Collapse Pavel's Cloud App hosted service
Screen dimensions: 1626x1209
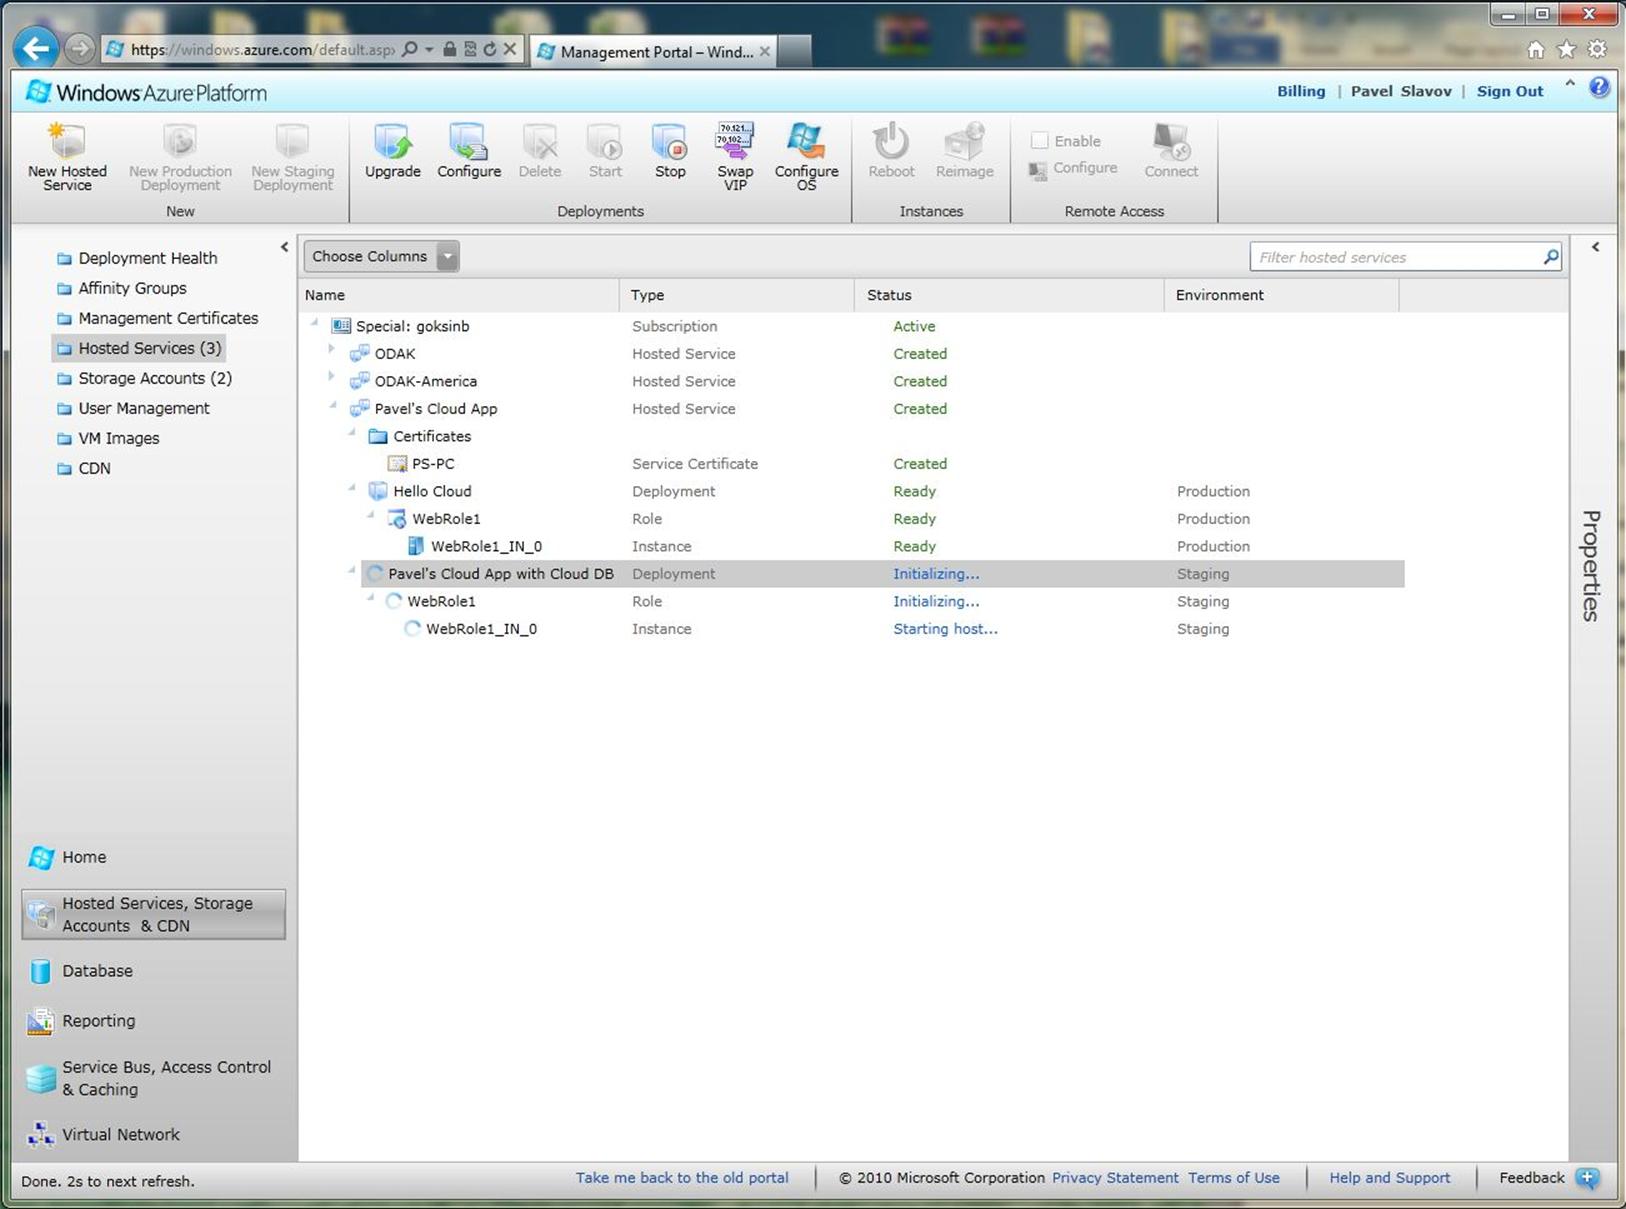pyautogui.click(x=333, y=405)
